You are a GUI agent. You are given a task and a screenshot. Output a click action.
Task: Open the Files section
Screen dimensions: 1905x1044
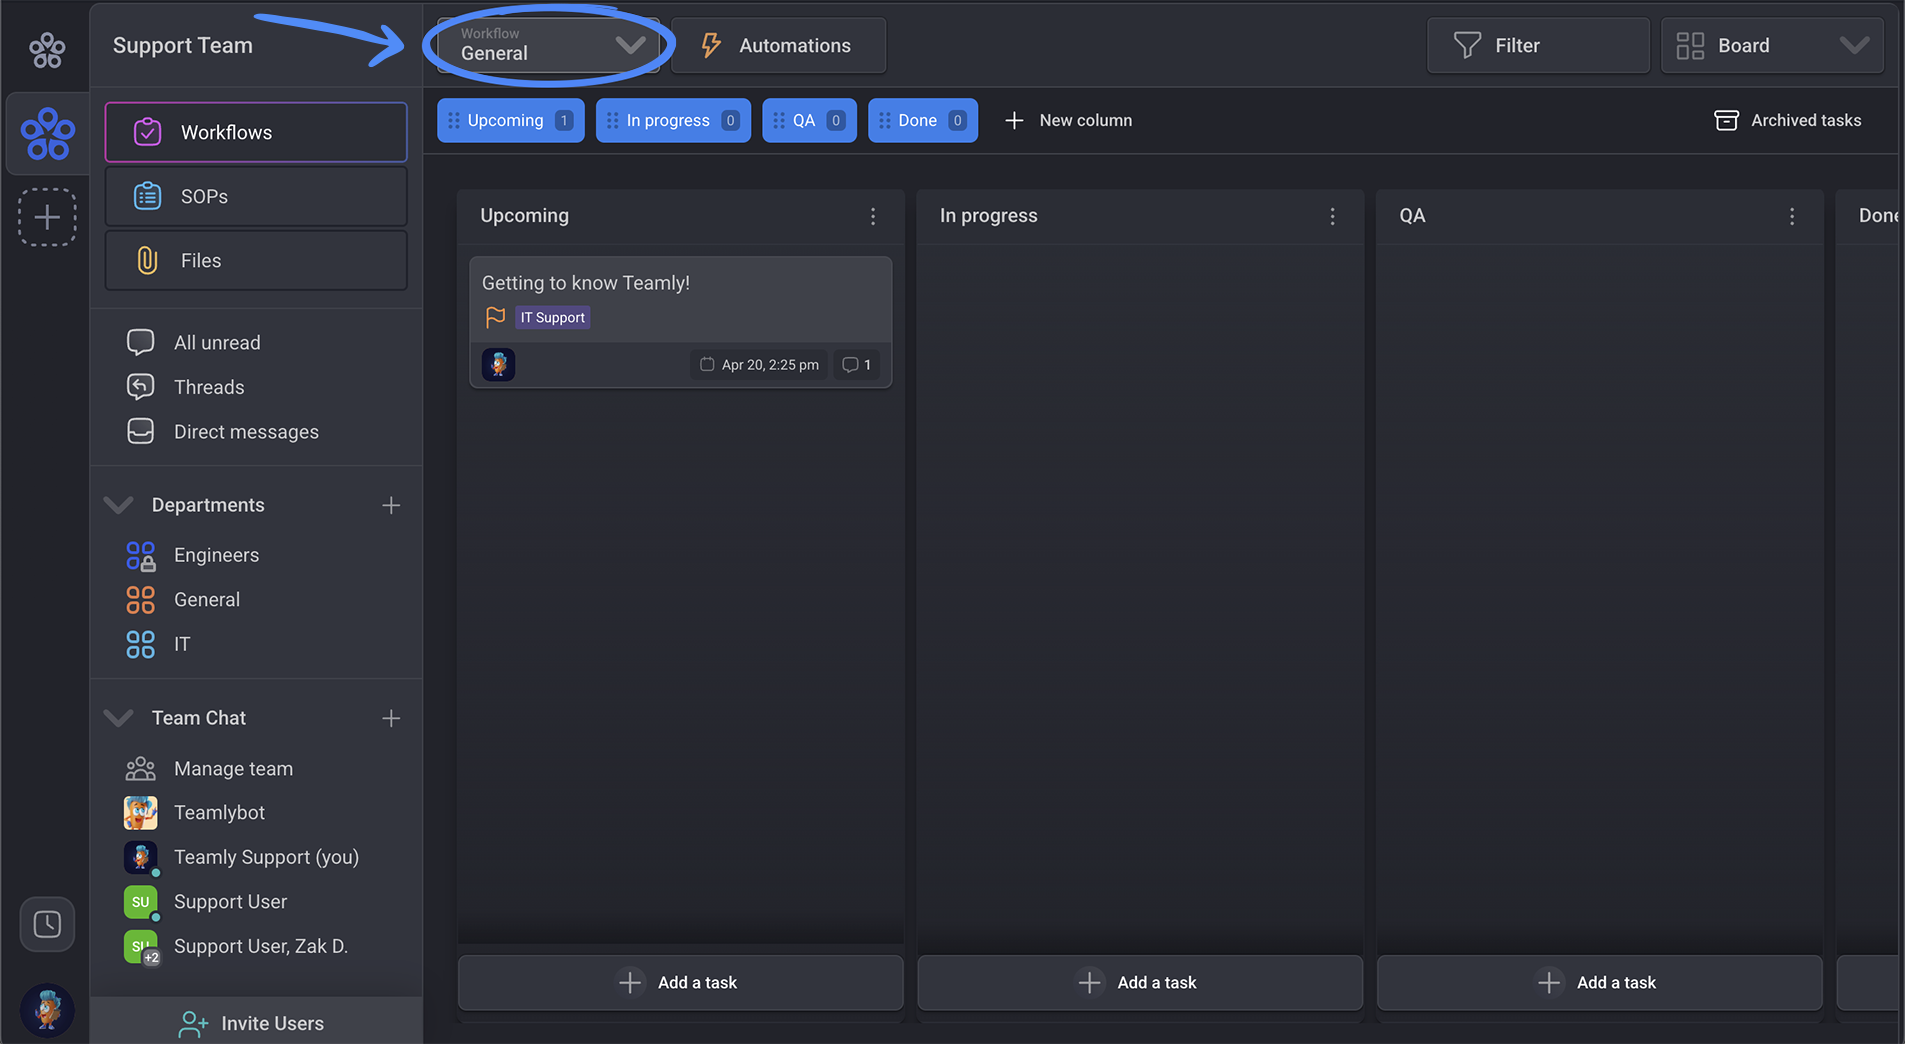click(256, 260)
